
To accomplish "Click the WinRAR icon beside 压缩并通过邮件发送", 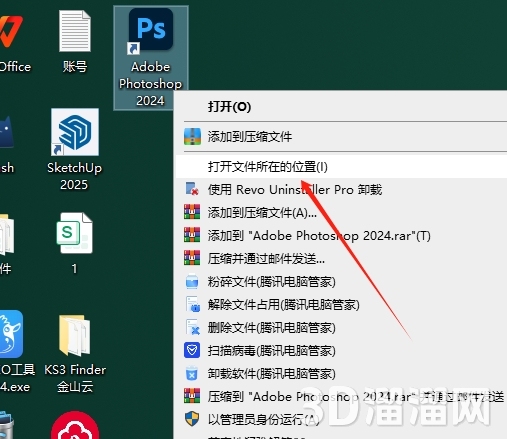I will 192,258.
